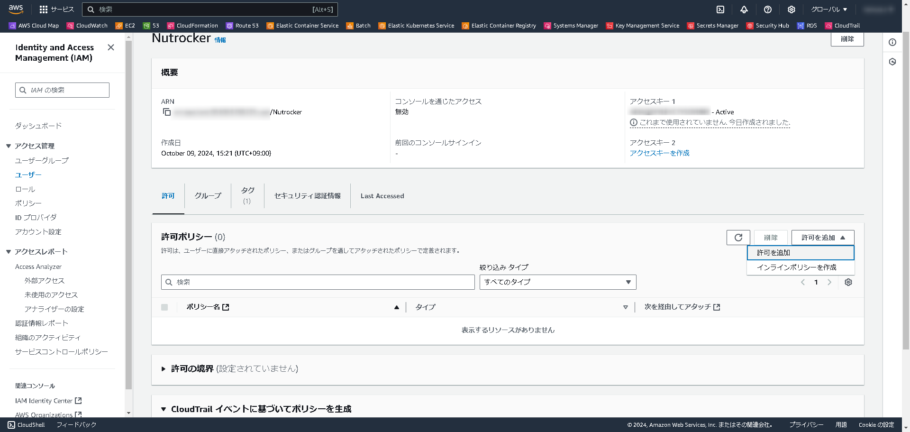Open Elastic Container Registry shortcut

pos(499,26)
